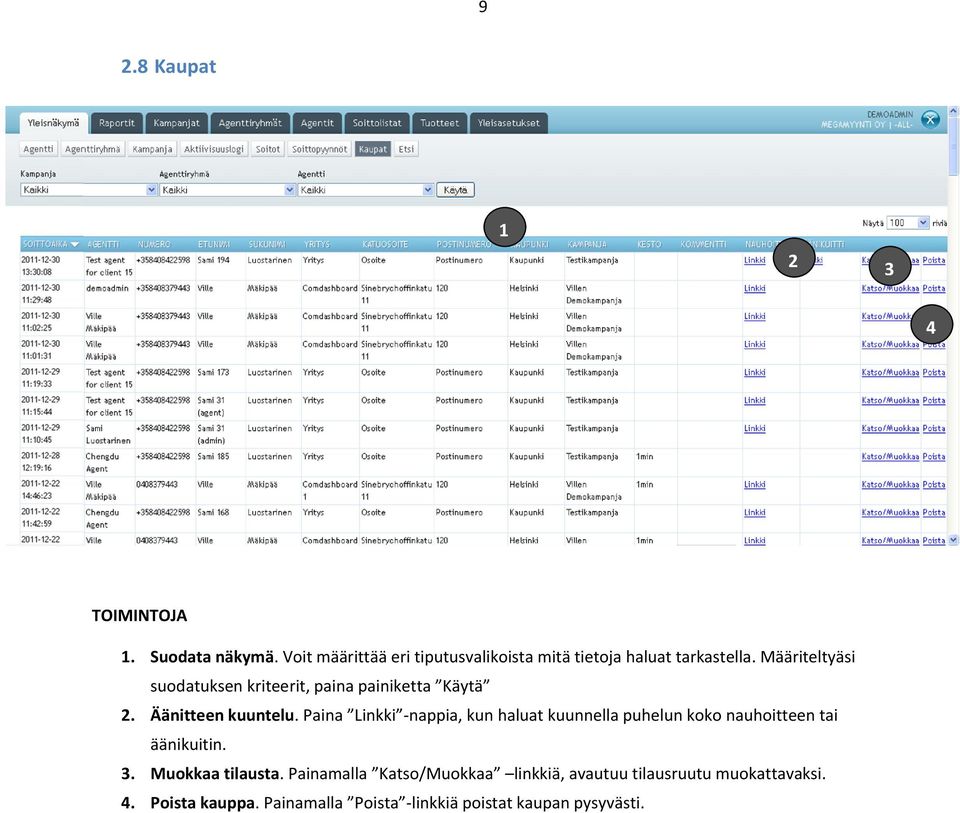Delete the 11:29:48 sale with Poista
Screen dimensions: 960x813
934,288
